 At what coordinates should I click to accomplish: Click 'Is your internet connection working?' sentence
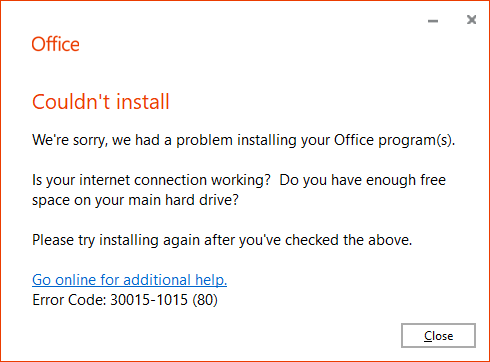151,180
